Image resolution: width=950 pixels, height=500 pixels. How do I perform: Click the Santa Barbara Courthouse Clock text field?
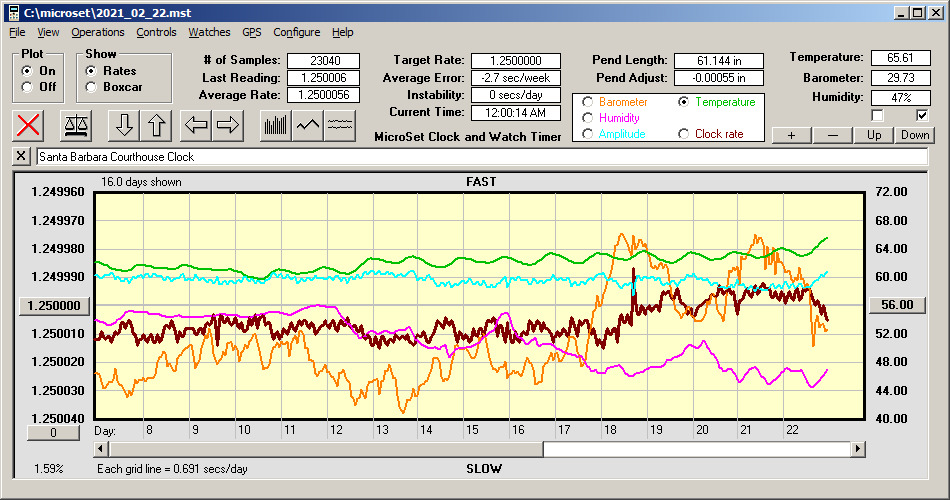click(x=480, y=157)
